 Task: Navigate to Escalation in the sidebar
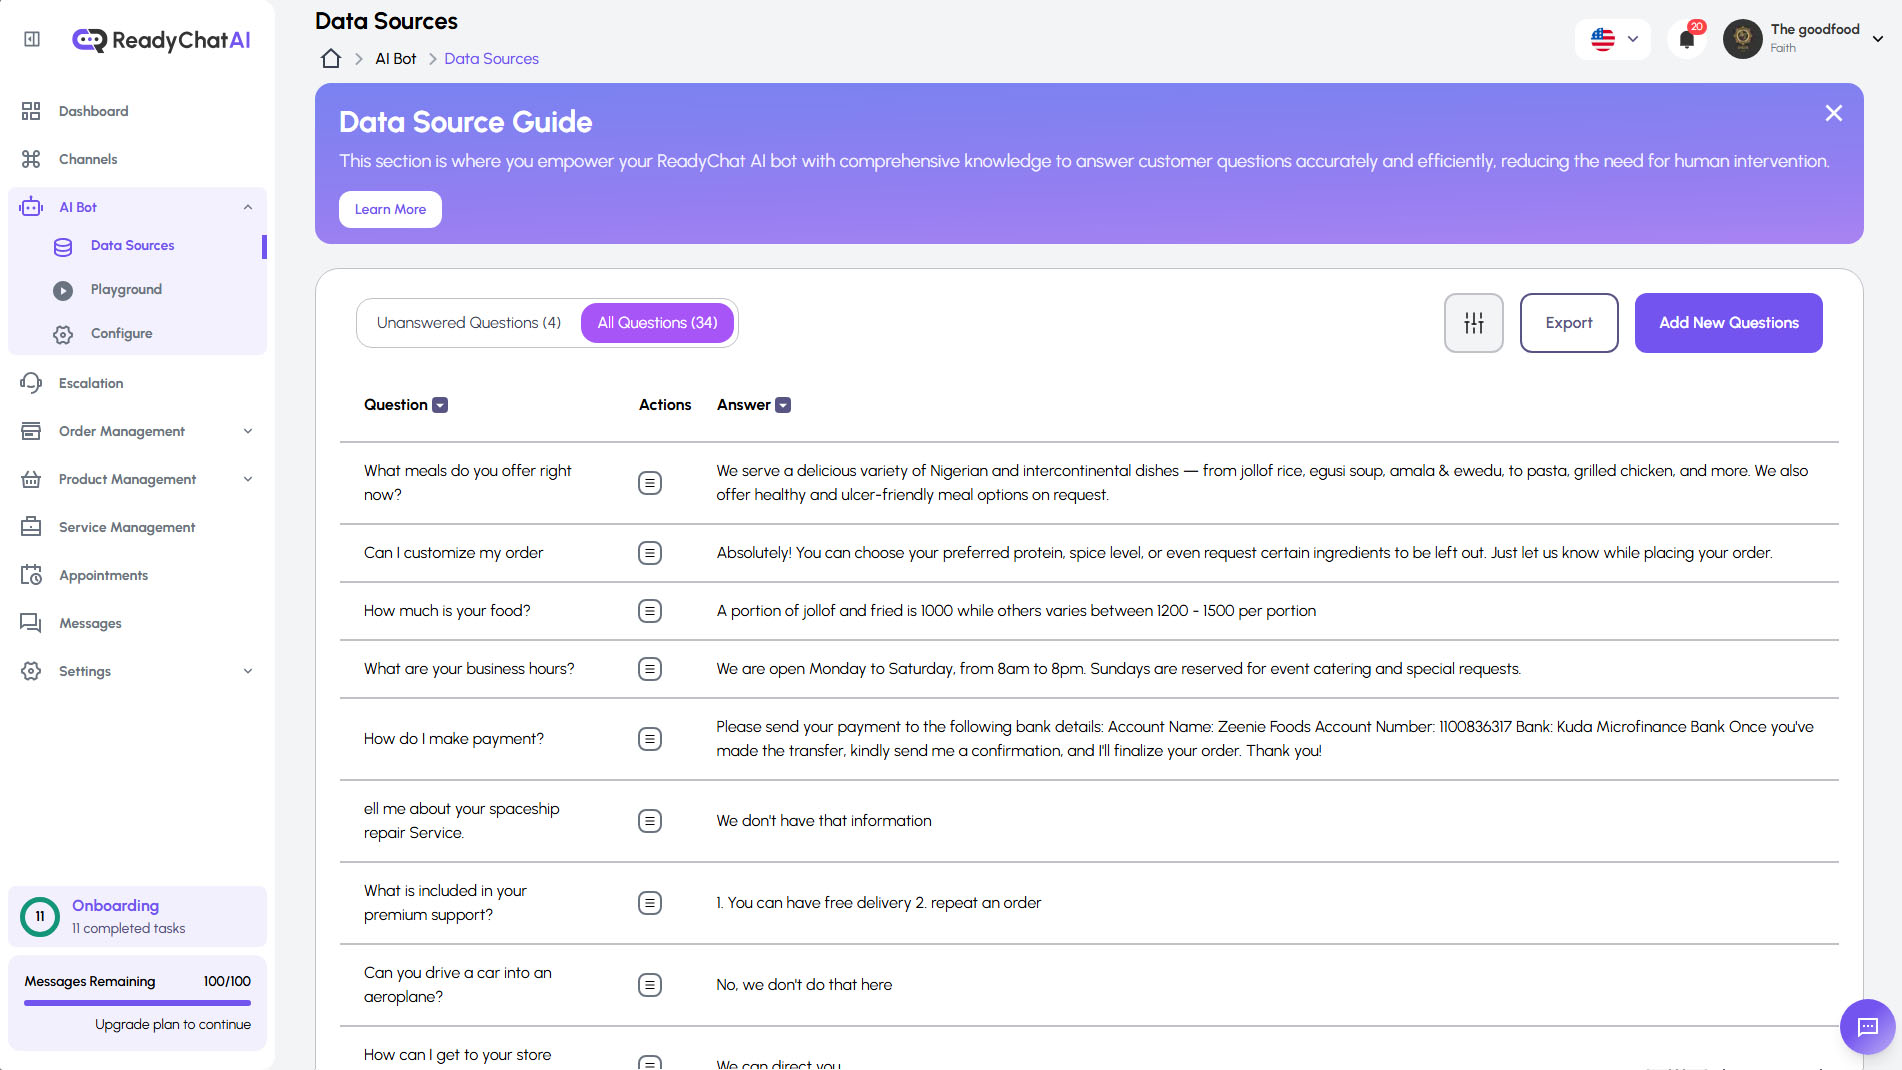(x=92, y=383)
